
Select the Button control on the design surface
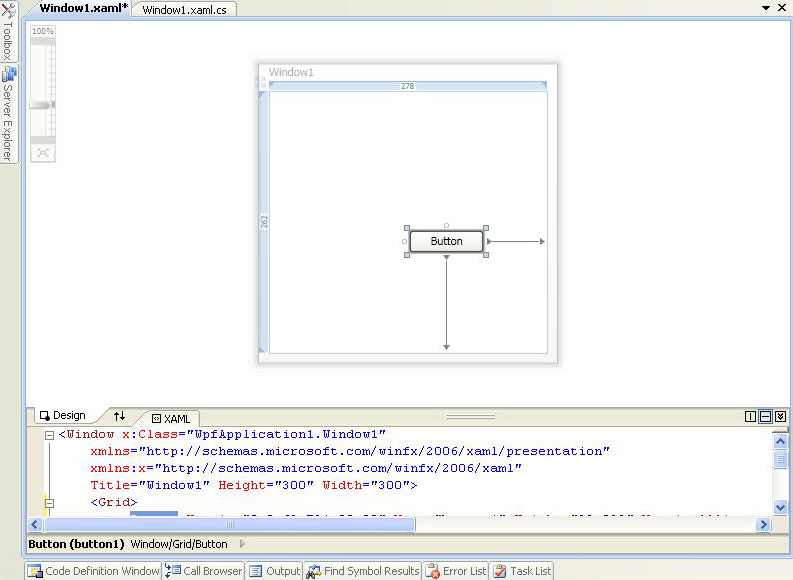point(446,241)
